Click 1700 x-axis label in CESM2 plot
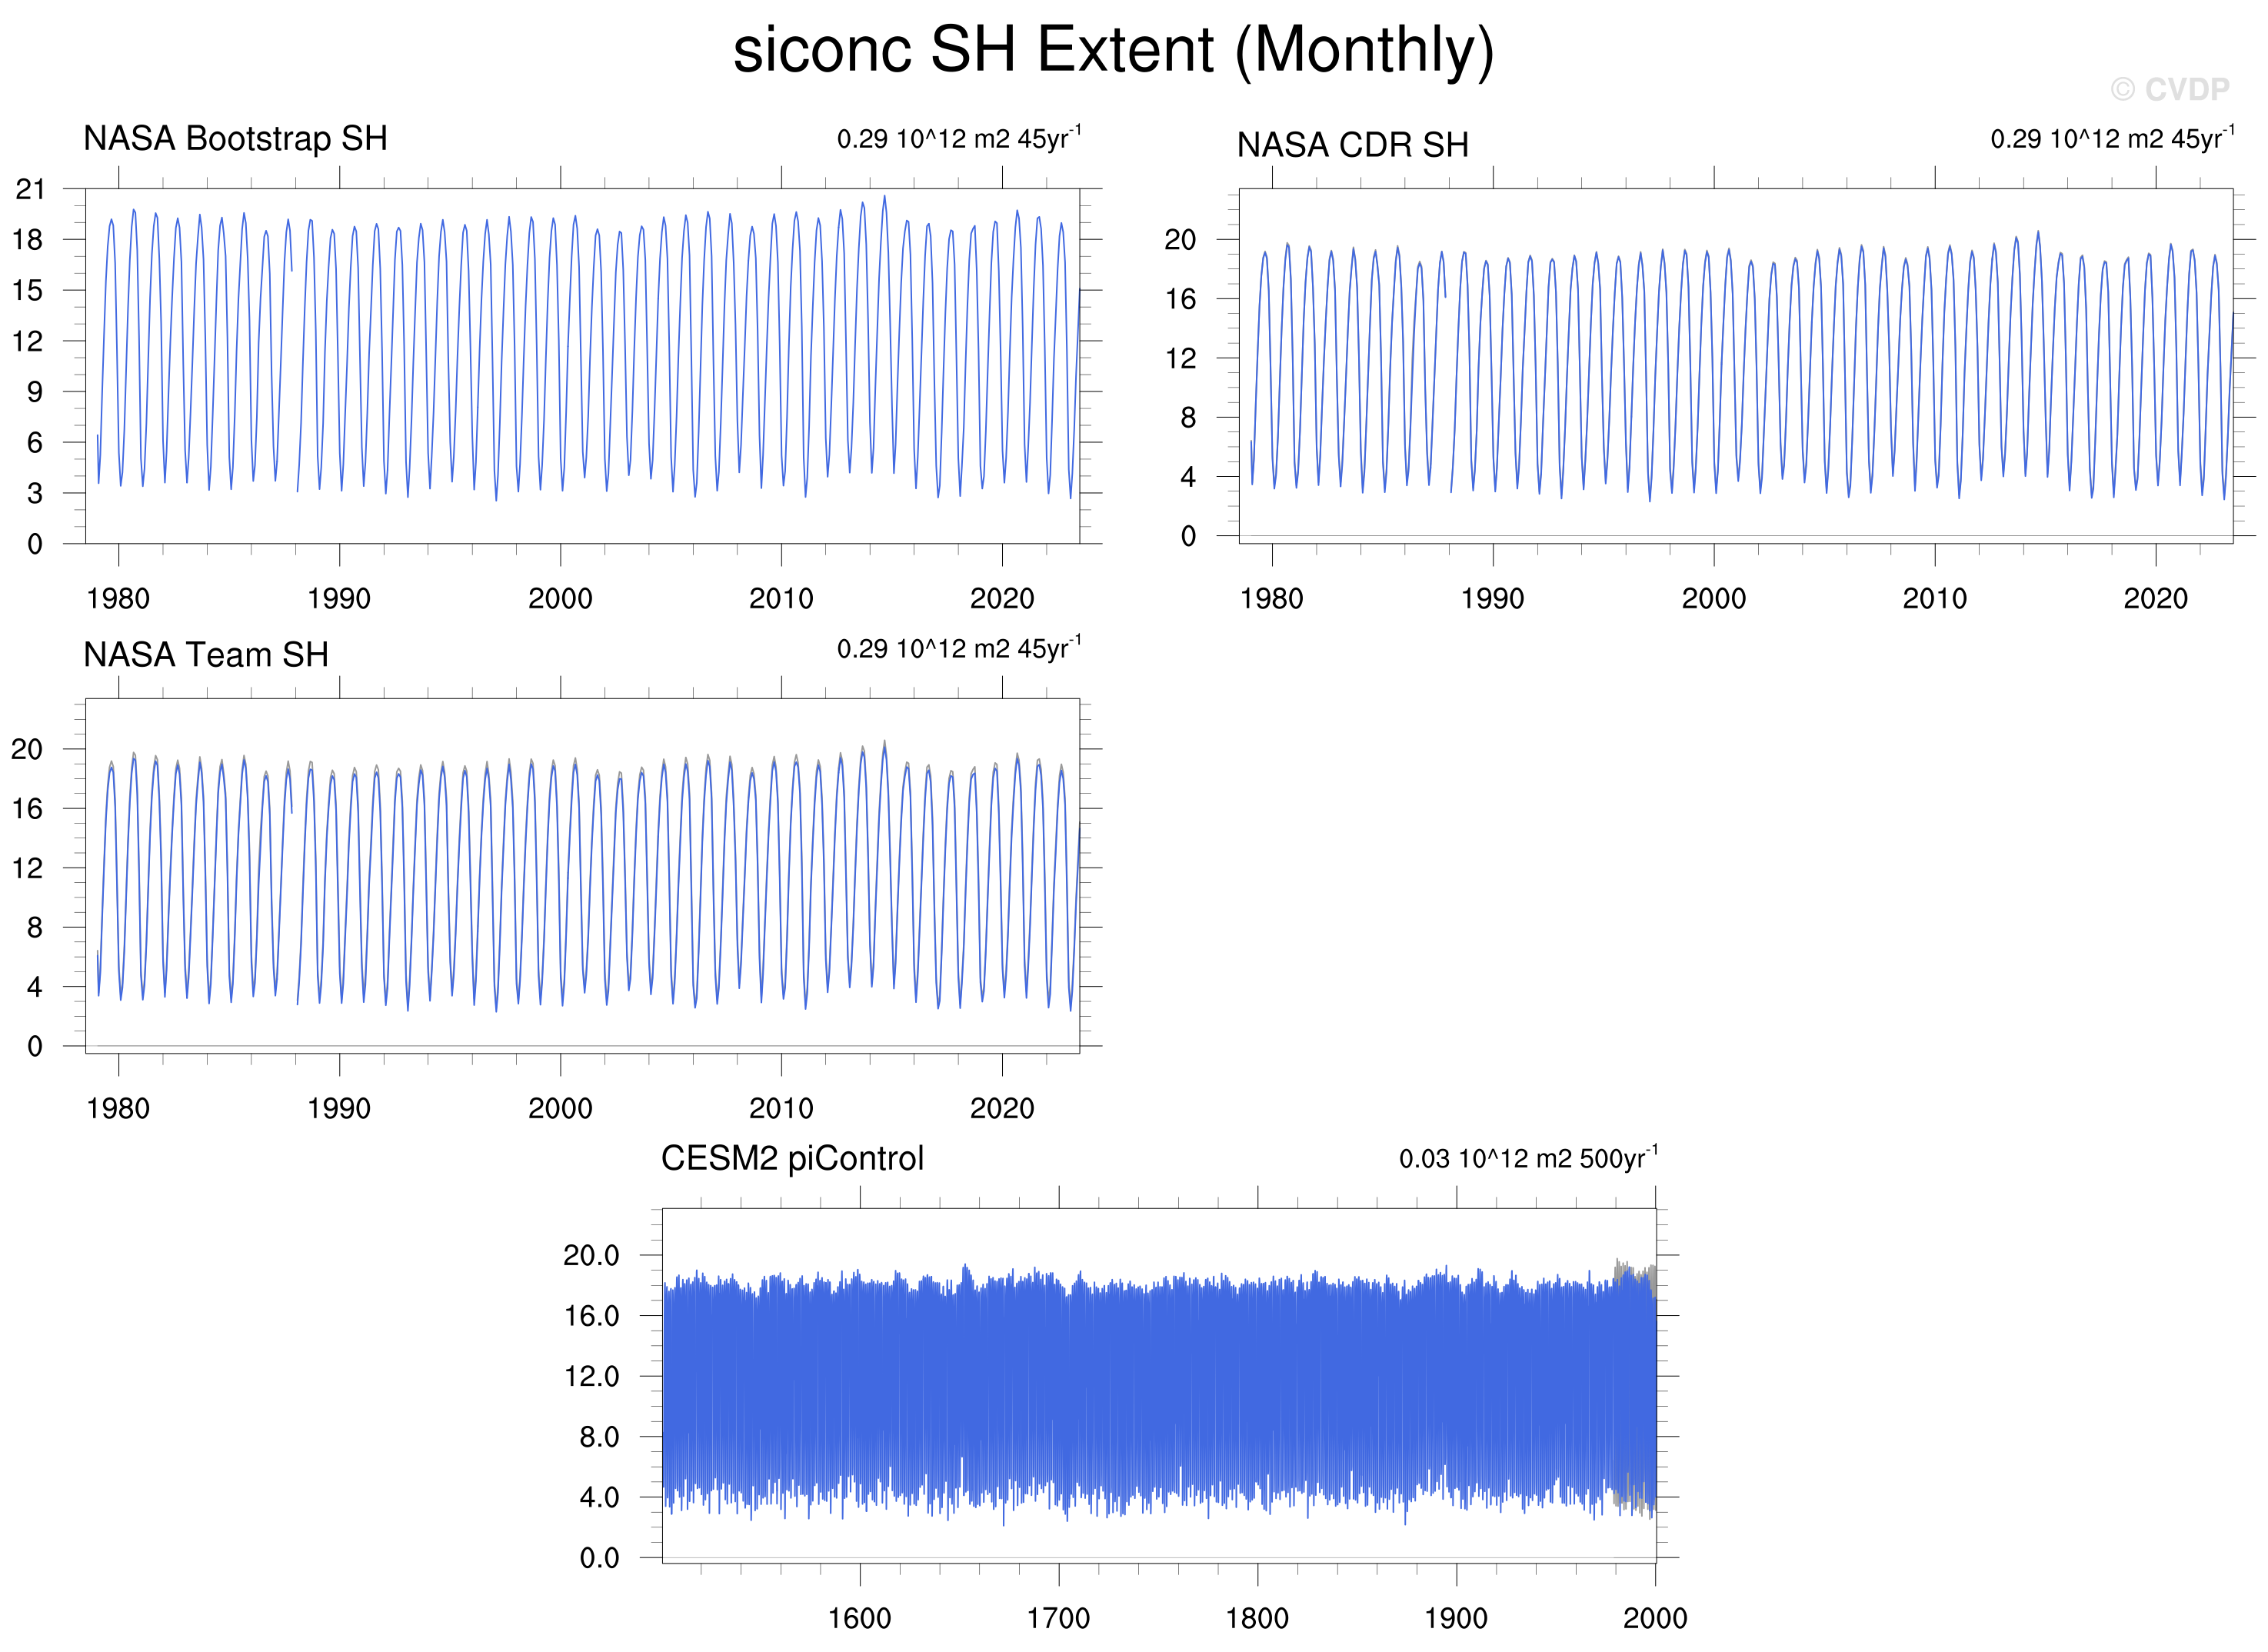Screen dimensions: 2268x1652 click(x=1058, y=1617)
